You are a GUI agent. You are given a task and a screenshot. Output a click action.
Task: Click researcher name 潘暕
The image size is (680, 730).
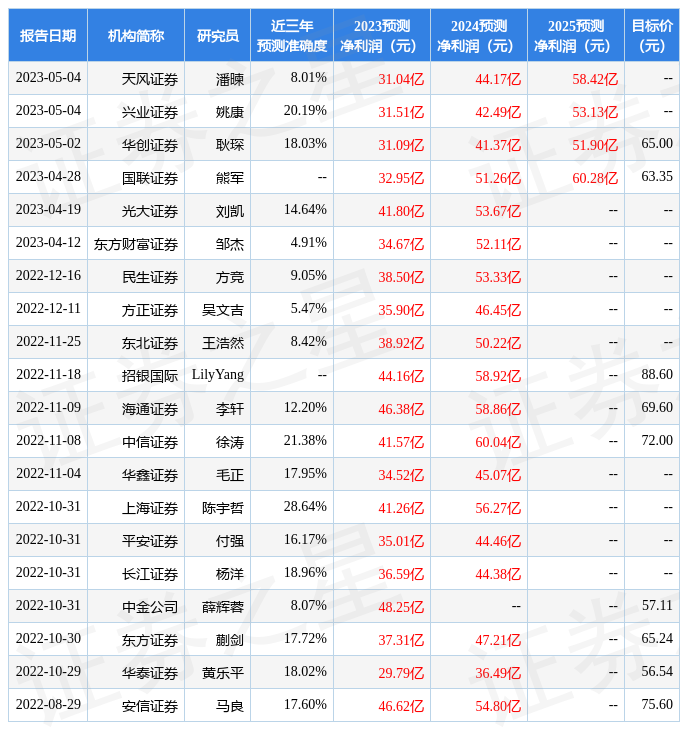point(230,79)
